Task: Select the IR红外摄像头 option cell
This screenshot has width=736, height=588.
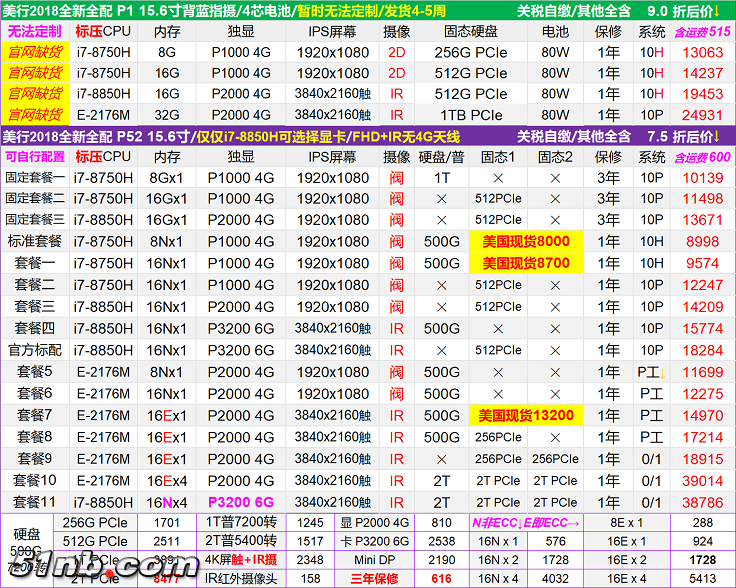Action: click(240, 579)
